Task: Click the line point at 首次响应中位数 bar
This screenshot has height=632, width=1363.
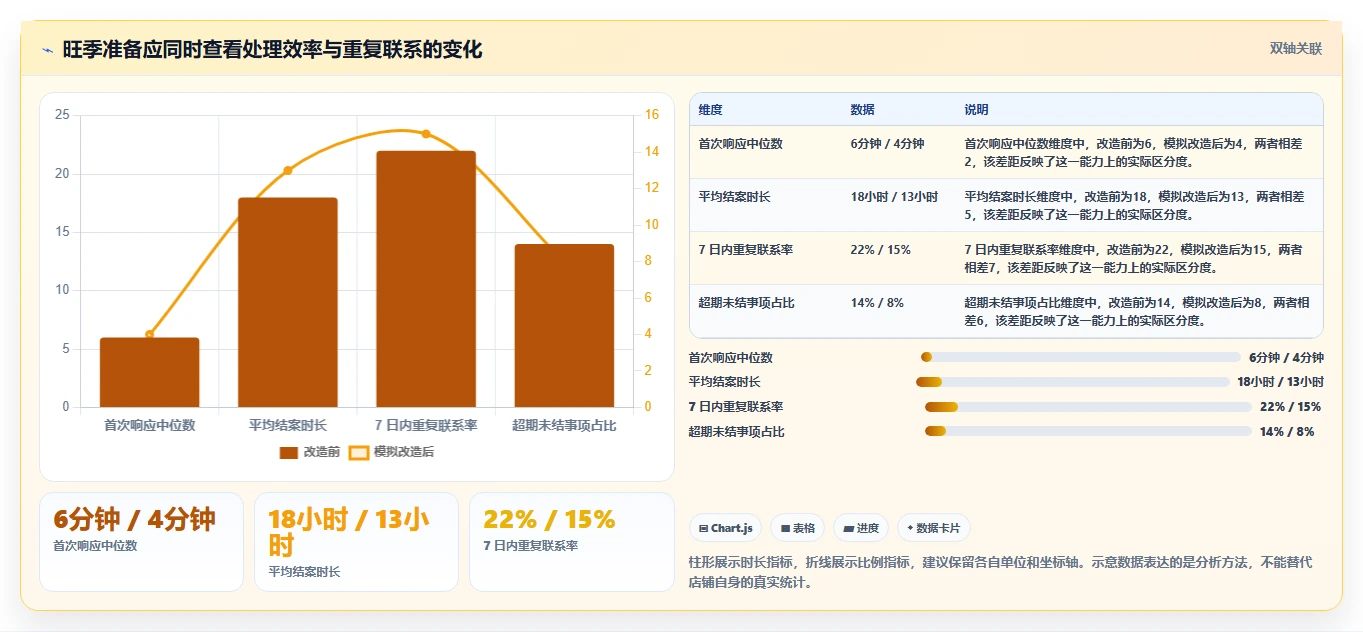Action: [150, 334]
